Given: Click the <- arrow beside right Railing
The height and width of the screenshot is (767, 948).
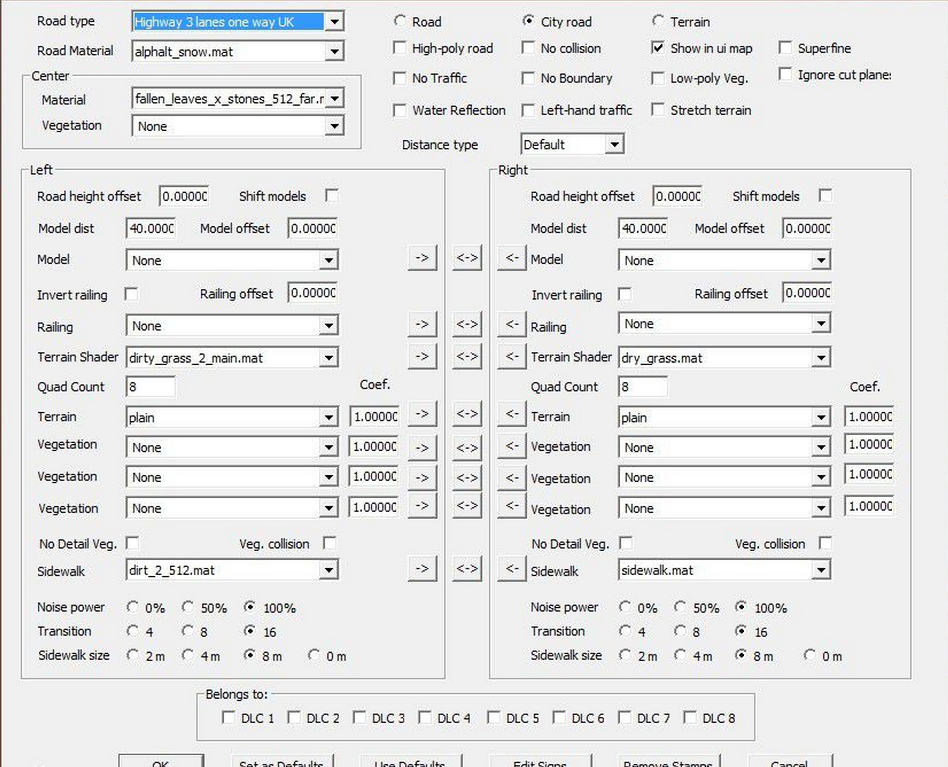Looking at the screenshot, I should pos(512,324).
